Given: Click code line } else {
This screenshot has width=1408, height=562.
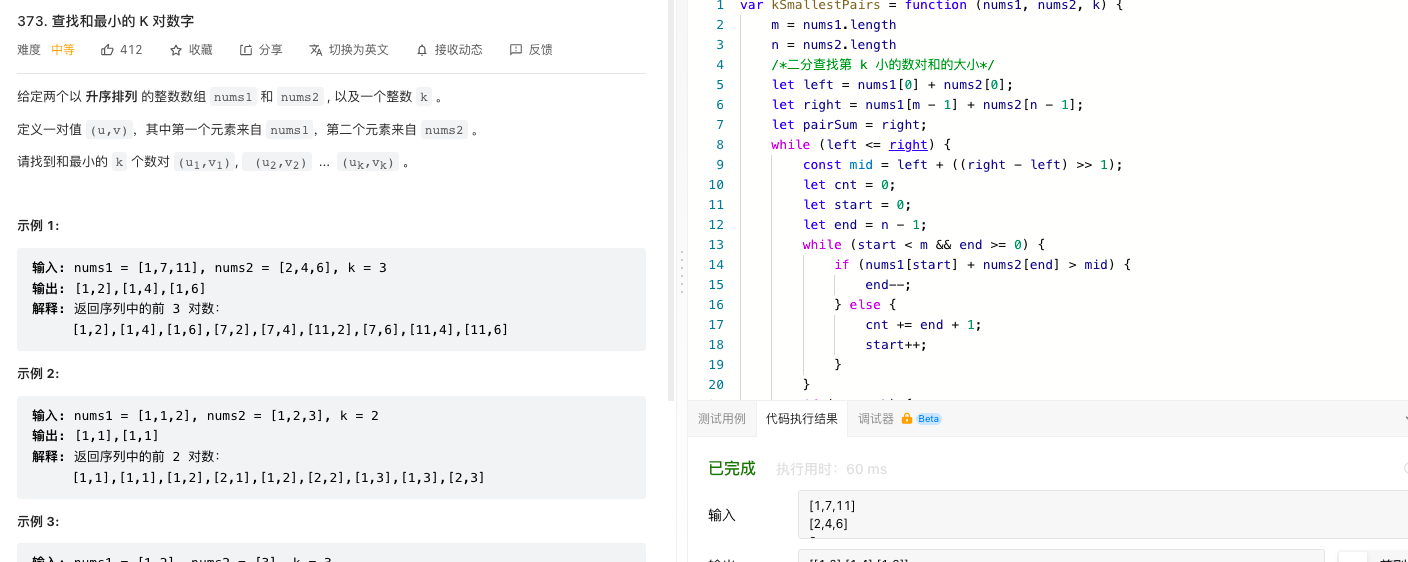Looking at the screenshot, I should 865,305.
